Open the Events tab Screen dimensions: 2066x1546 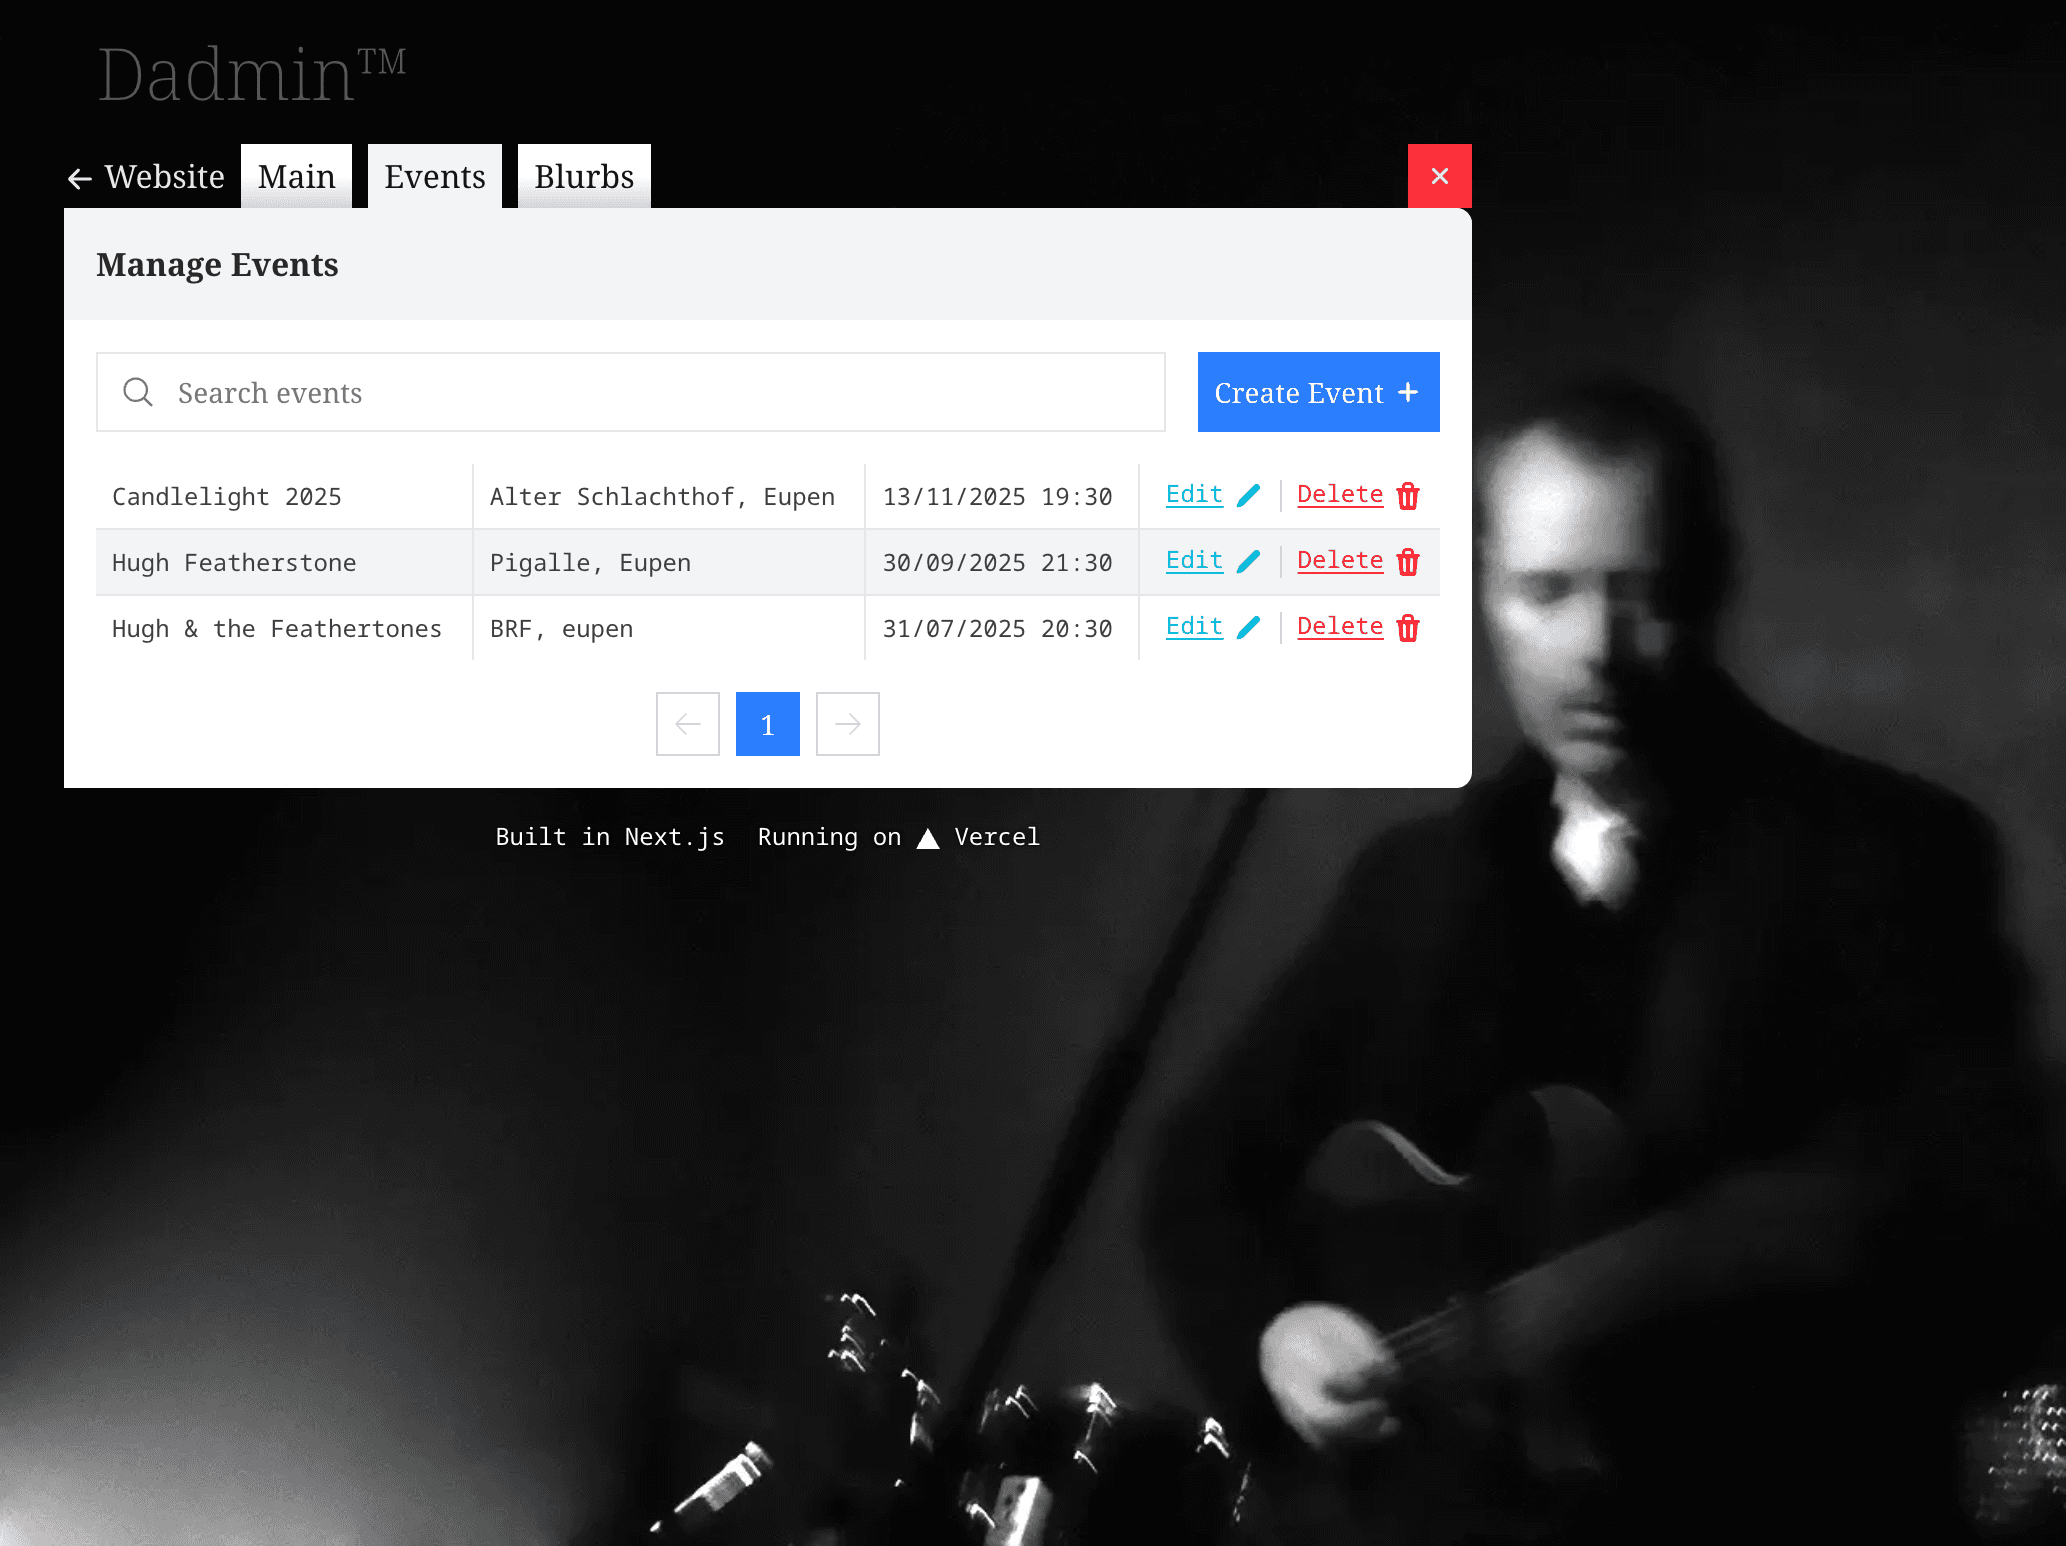click(x=435, y=177)
